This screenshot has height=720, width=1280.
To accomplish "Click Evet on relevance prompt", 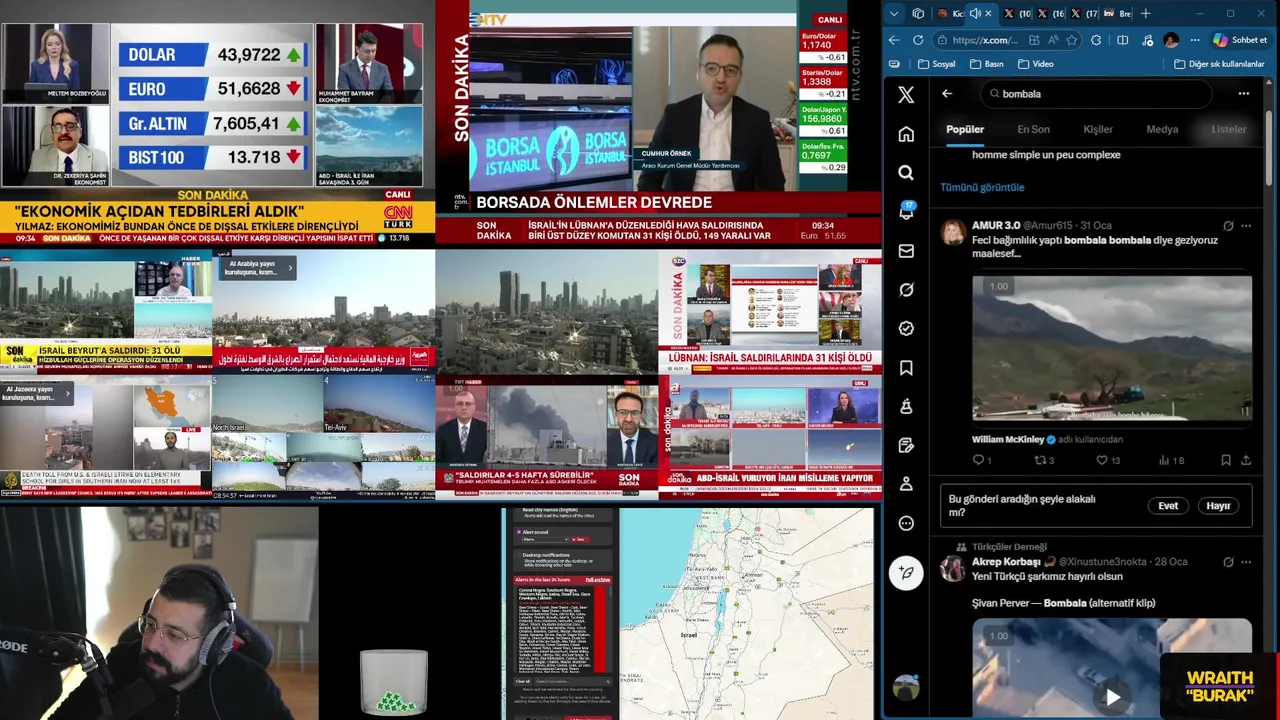I will click(1168, 506).
